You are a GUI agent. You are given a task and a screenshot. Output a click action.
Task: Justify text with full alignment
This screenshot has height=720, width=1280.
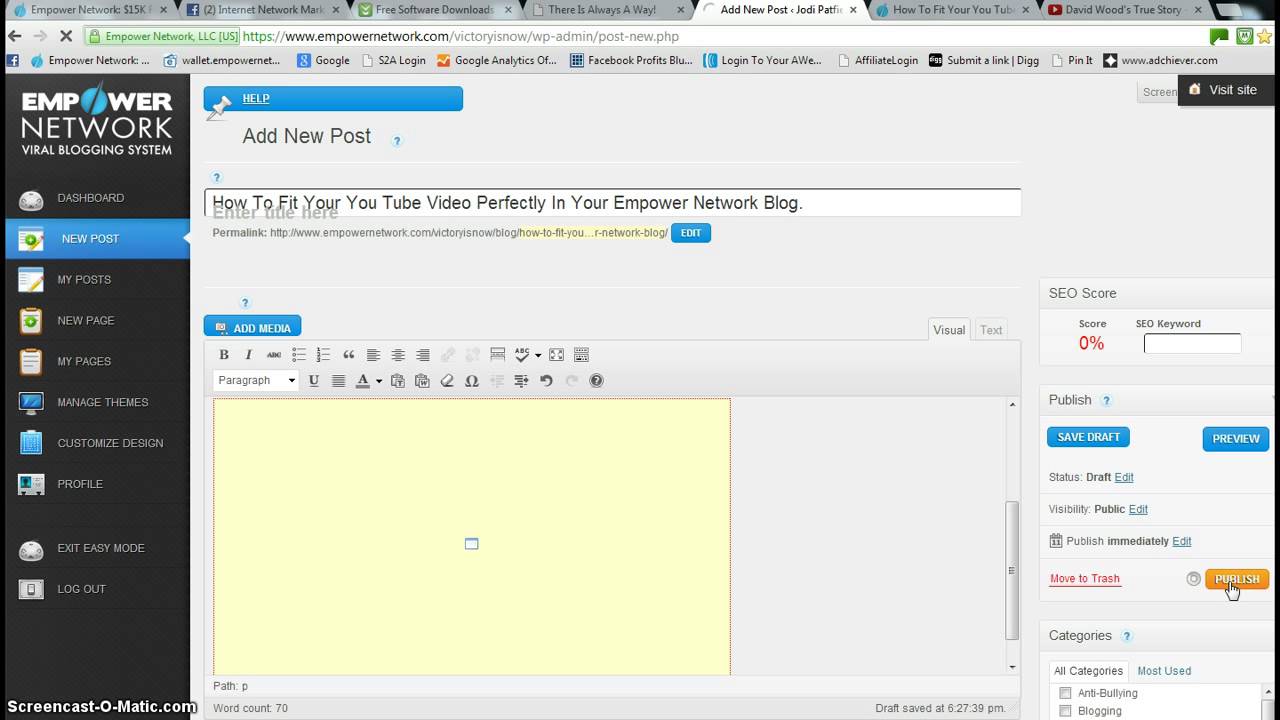tap(338, 380)
